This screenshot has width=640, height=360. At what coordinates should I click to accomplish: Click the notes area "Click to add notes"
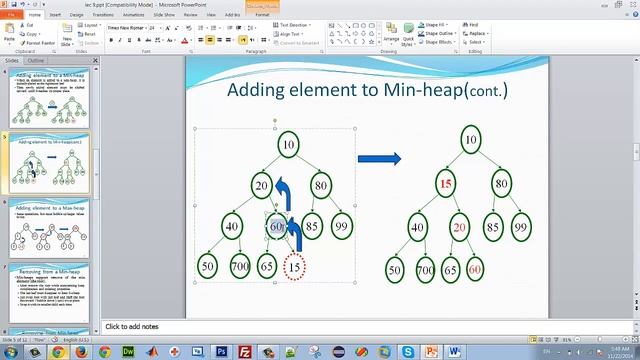[132, 327]
